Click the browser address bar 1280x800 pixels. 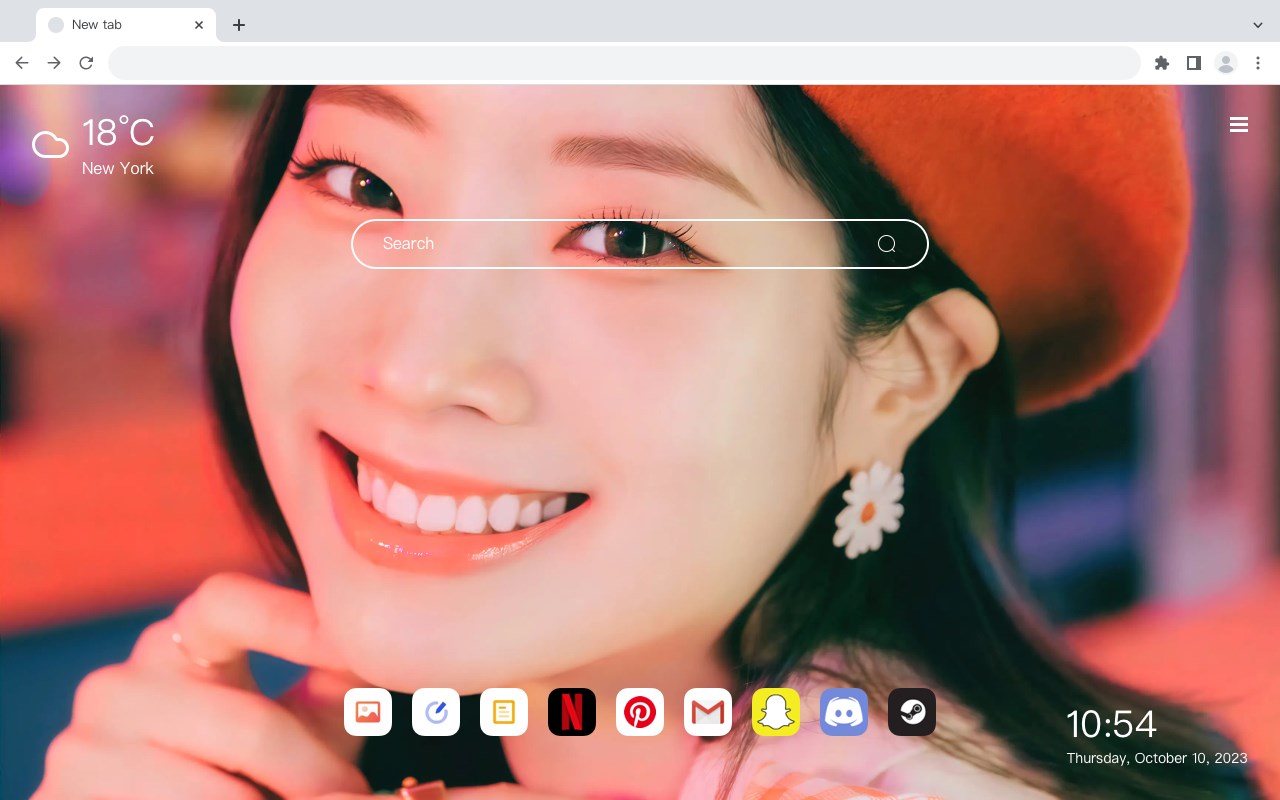click(x=624, y=63)
